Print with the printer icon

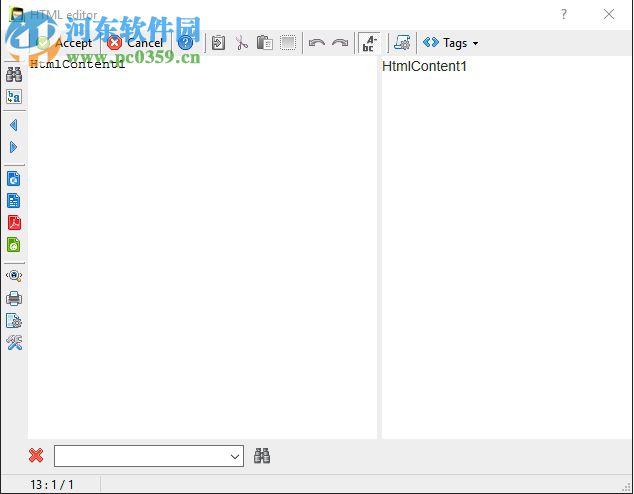coord(14,299)
